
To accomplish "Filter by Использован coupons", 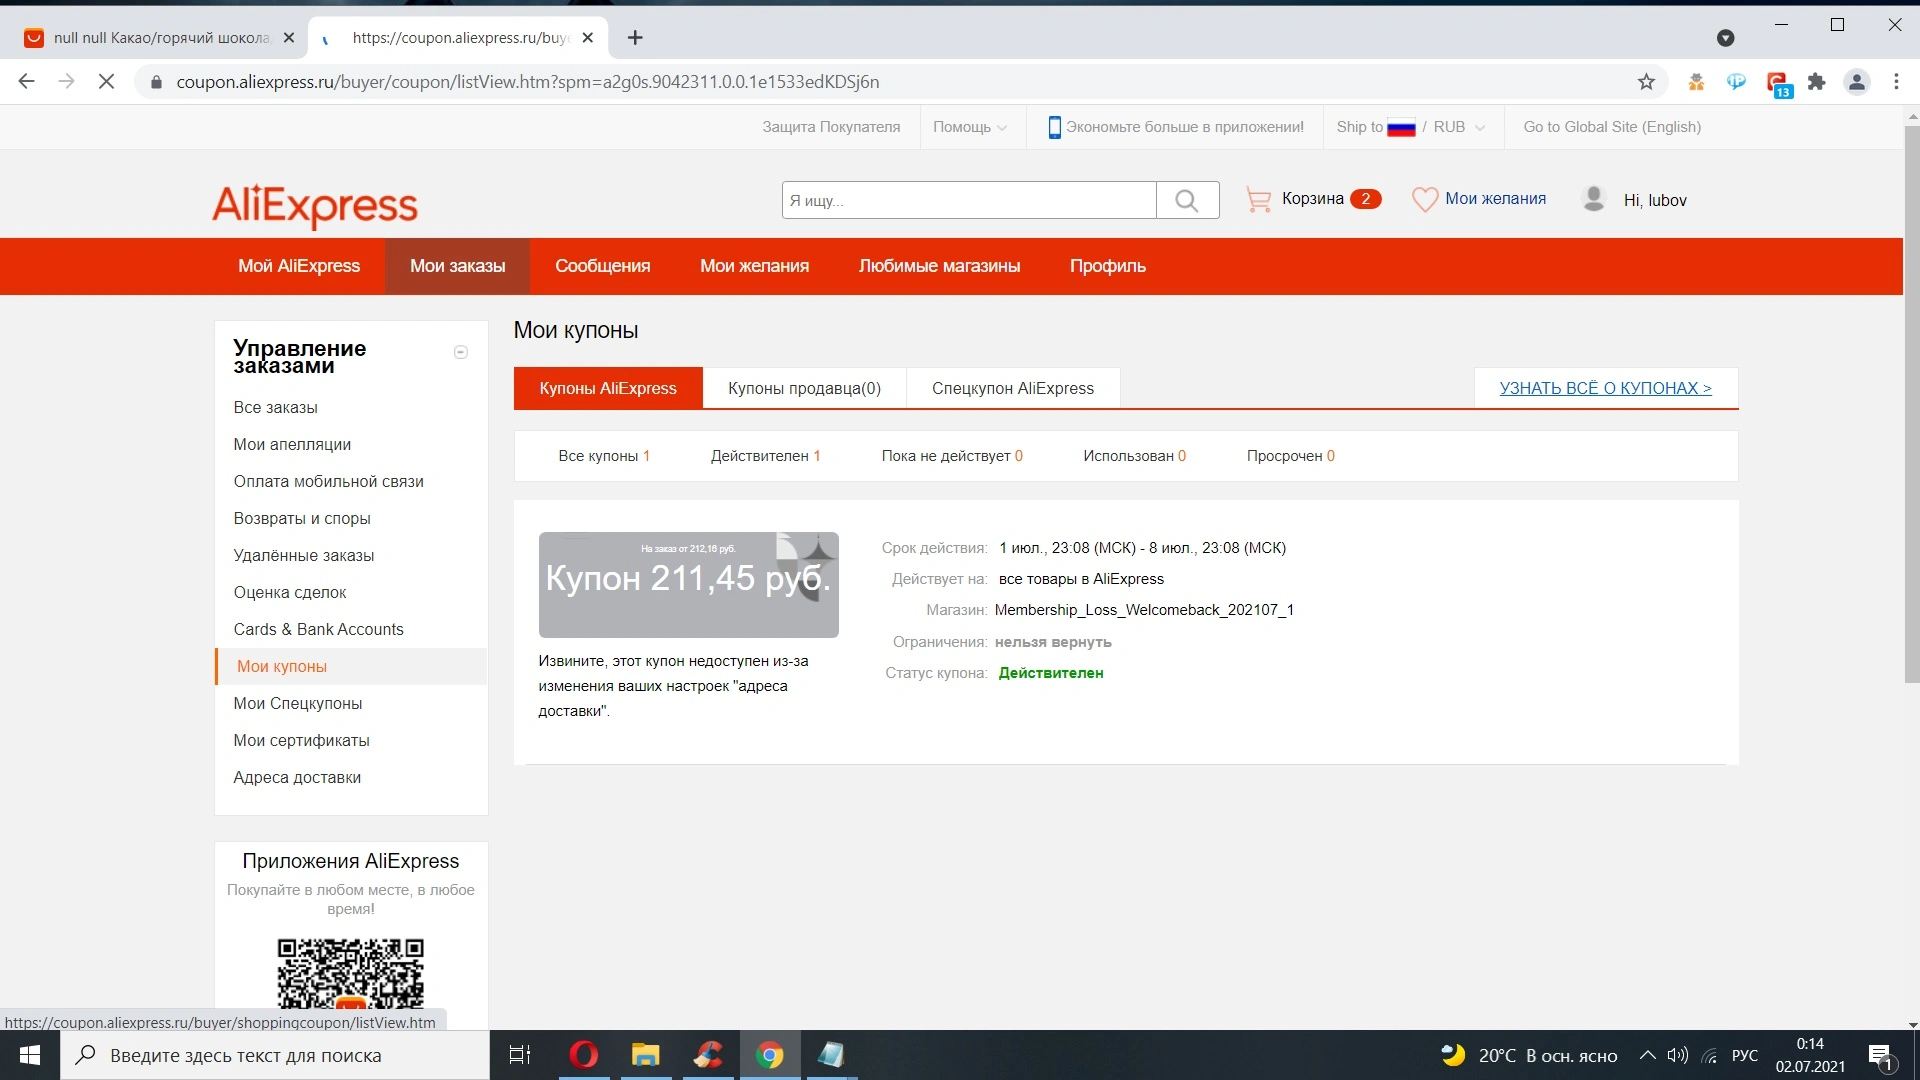I will (1134, 456).
